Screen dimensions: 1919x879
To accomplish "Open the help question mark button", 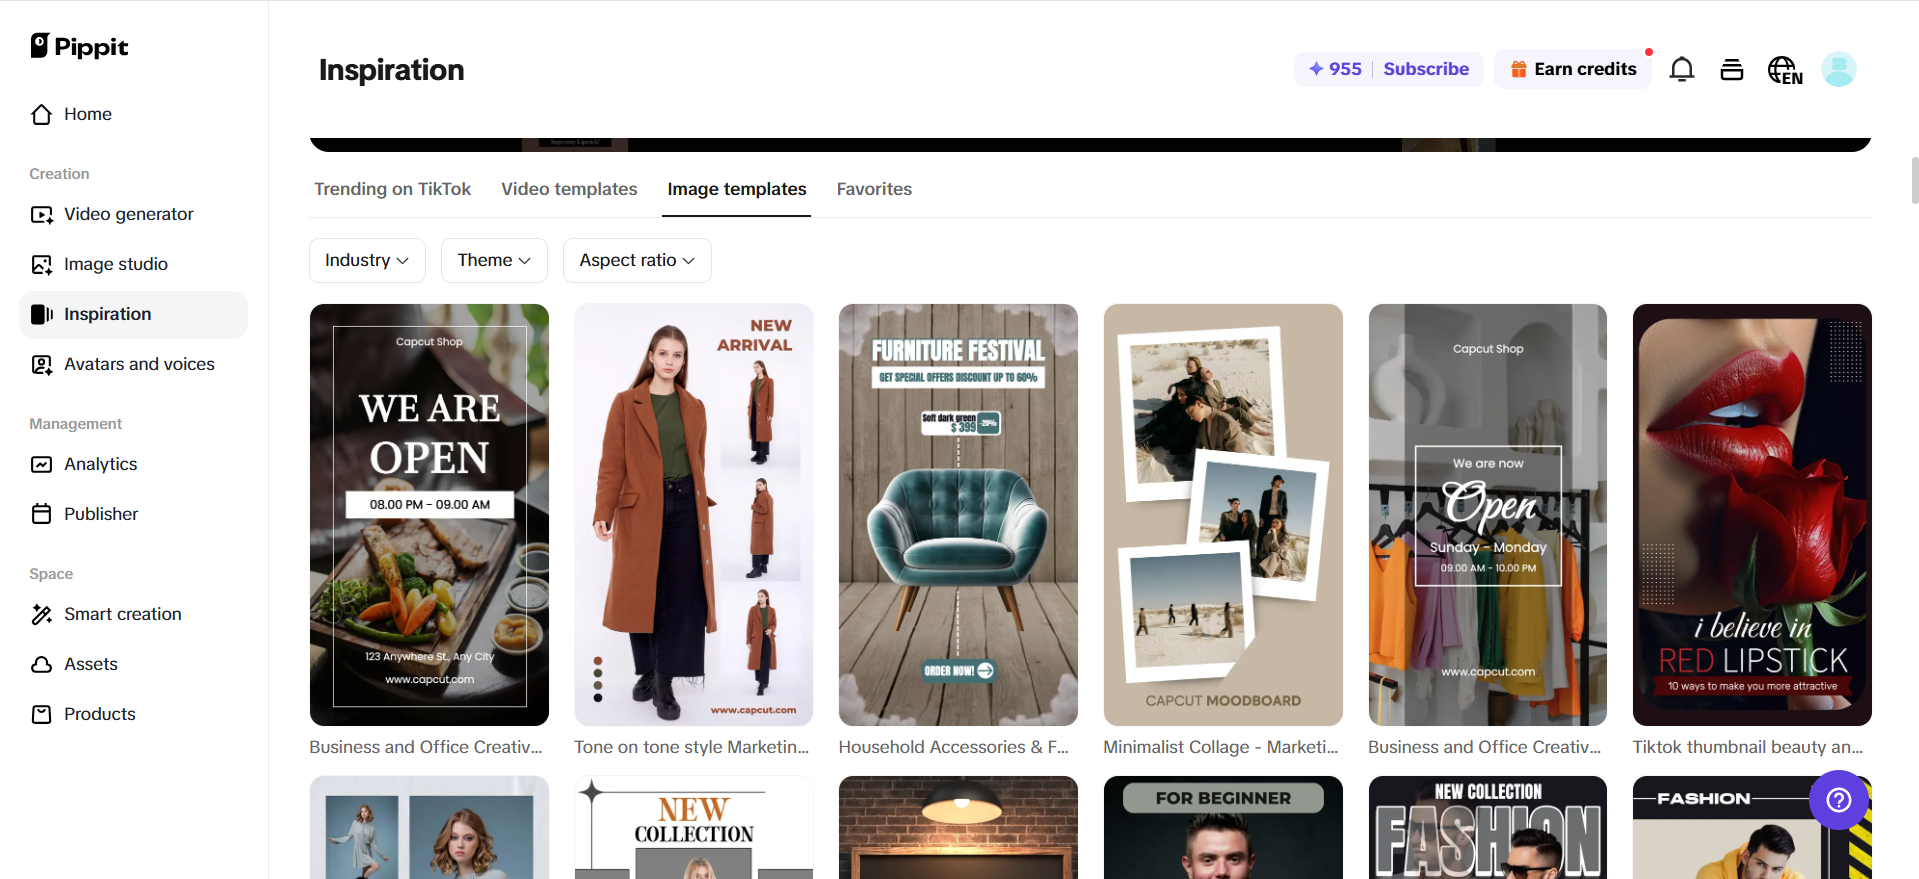I will click(x=1838, y=799).
